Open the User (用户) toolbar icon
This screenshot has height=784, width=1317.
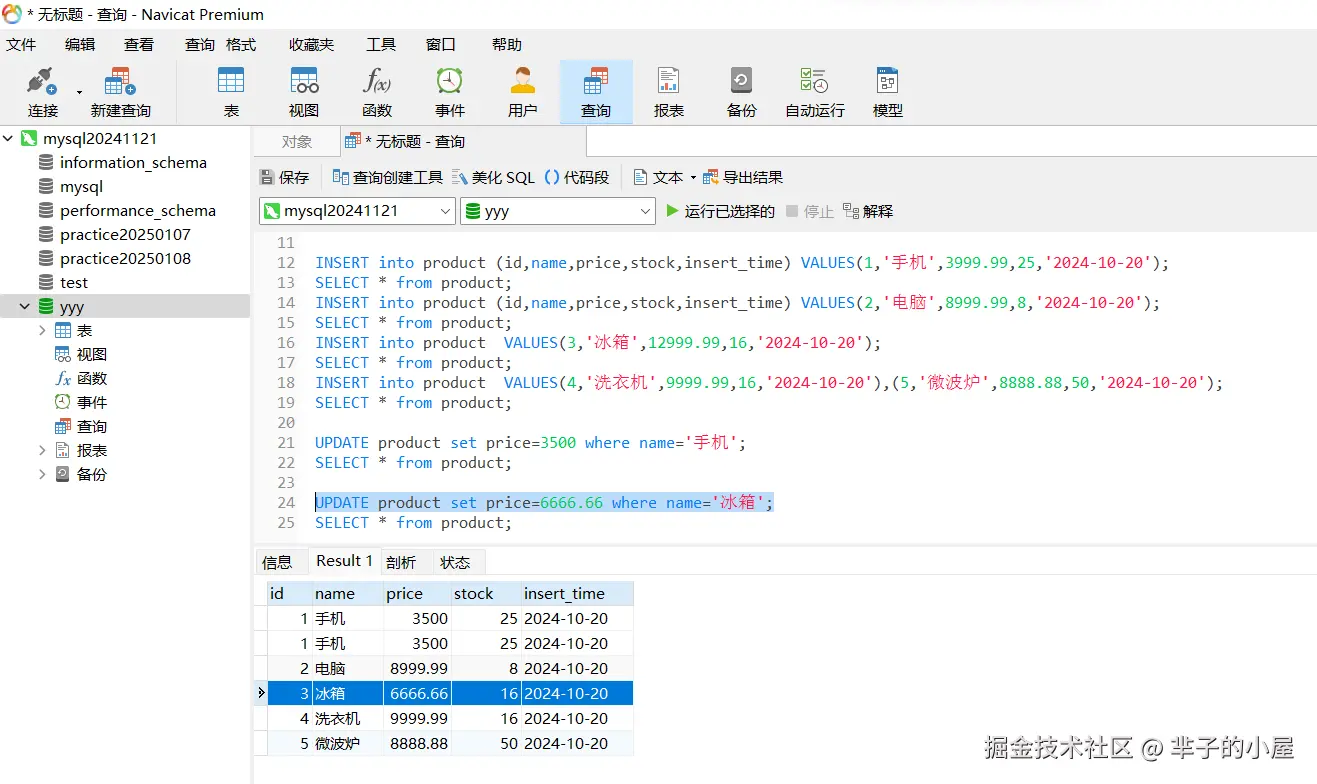coord(523,92)
